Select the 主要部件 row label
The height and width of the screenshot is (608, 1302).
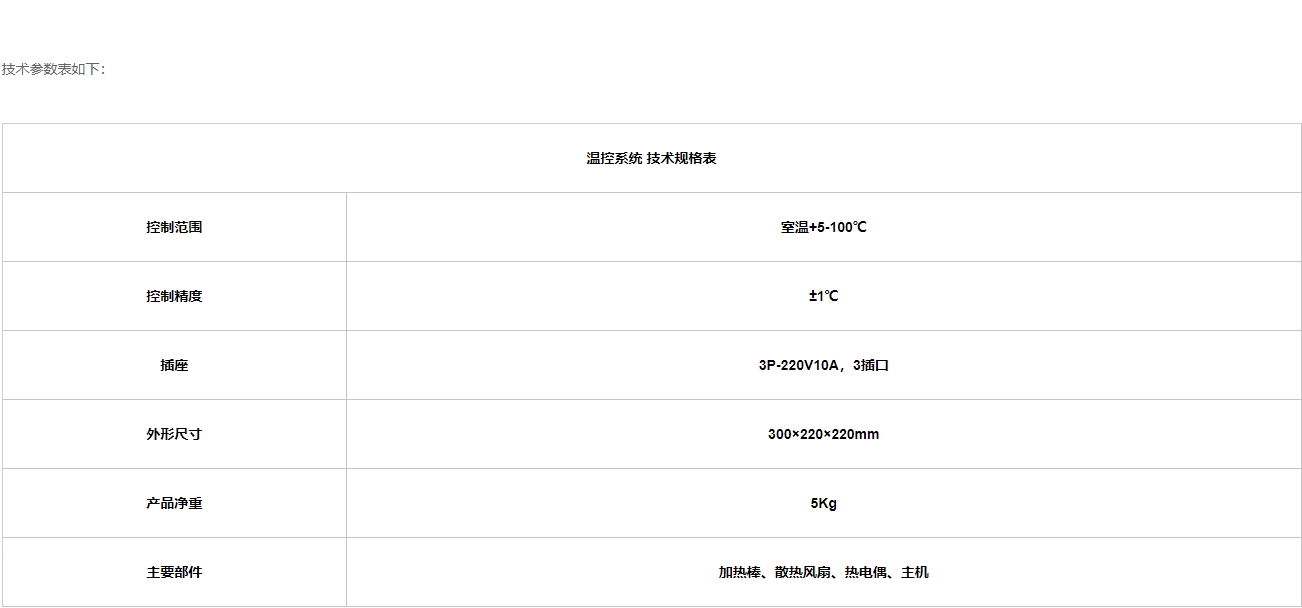(x=174, y=572)
